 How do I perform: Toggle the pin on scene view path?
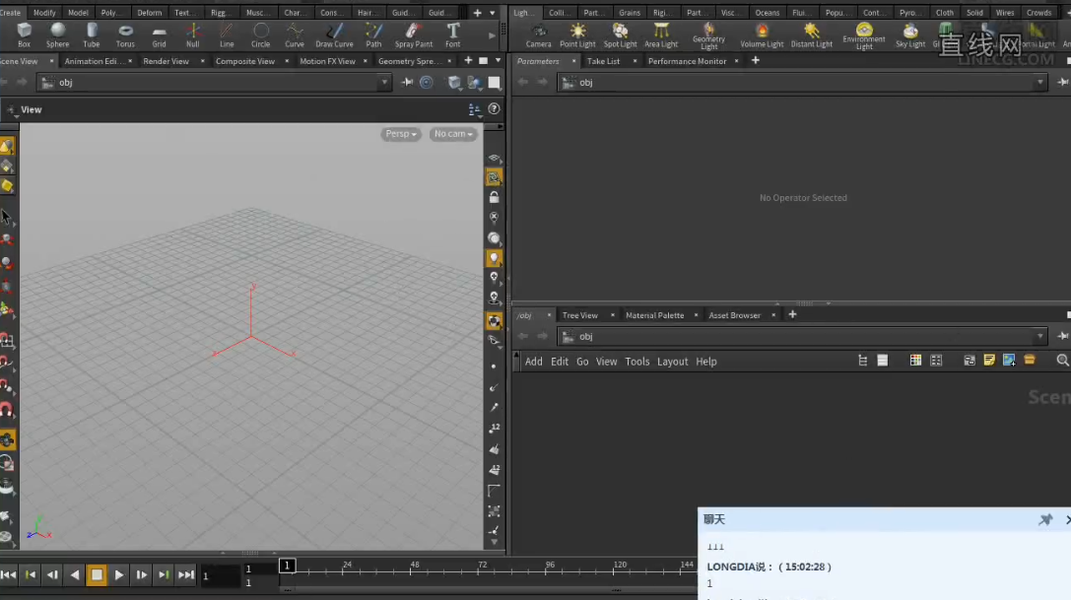407,82
